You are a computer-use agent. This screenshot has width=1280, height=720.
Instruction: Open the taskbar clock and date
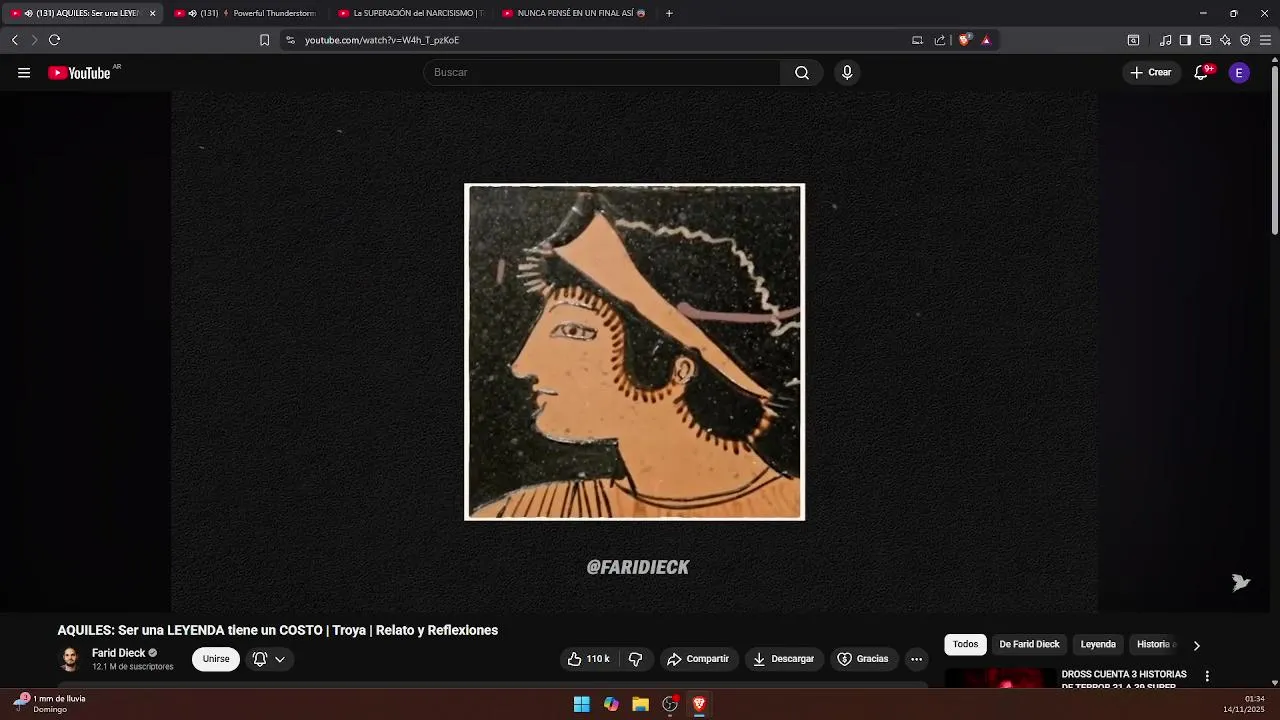[1244, 704]
